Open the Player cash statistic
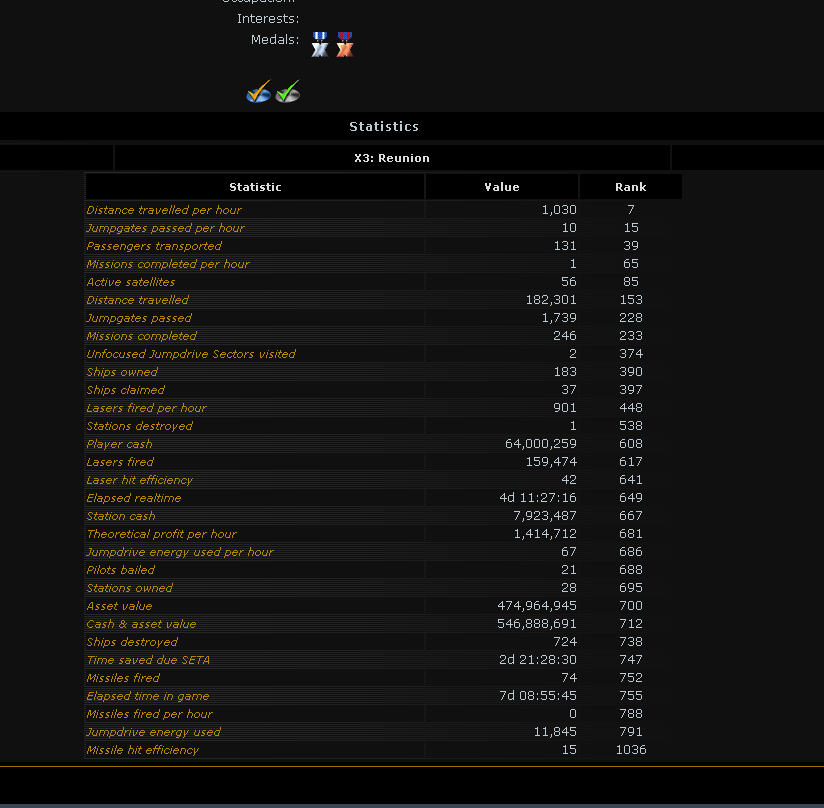This screenshot has height=808, width=824. [x=119, y=444]
